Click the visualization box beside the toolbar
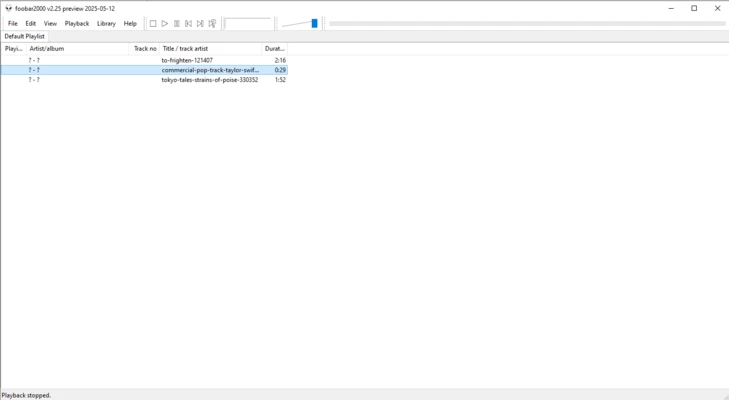This screenshot has width=729, height=400. (248, 23)
